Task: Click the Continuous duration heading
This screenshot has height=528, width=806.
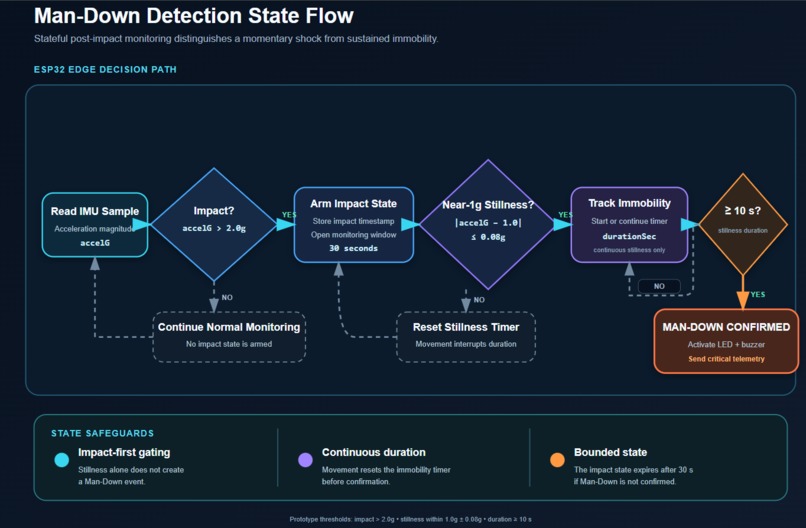Action: click(374, 452)
